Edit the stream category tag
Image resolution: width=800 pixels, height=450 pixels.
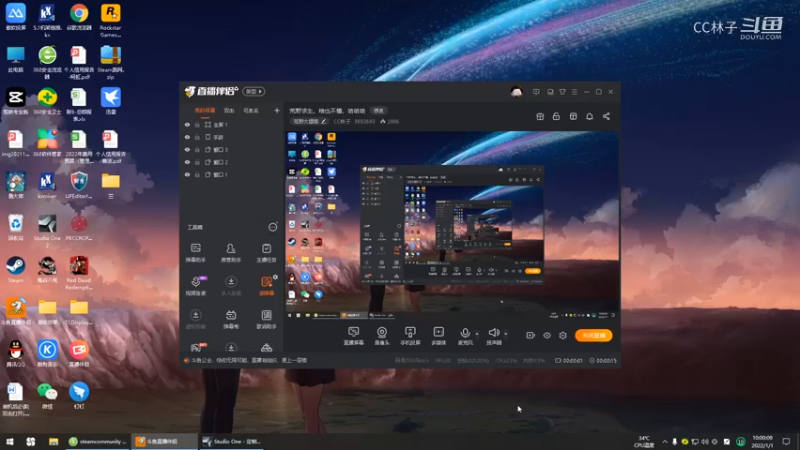tap(310, 121)
